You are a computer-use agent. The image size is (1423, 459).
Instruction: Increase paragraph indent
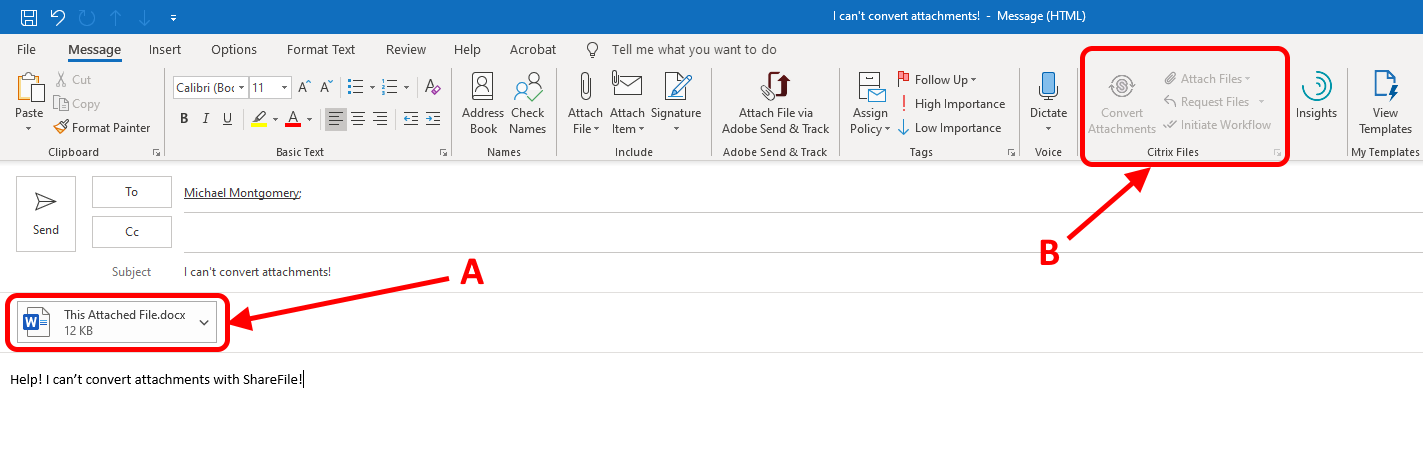(x=432, y=119)
